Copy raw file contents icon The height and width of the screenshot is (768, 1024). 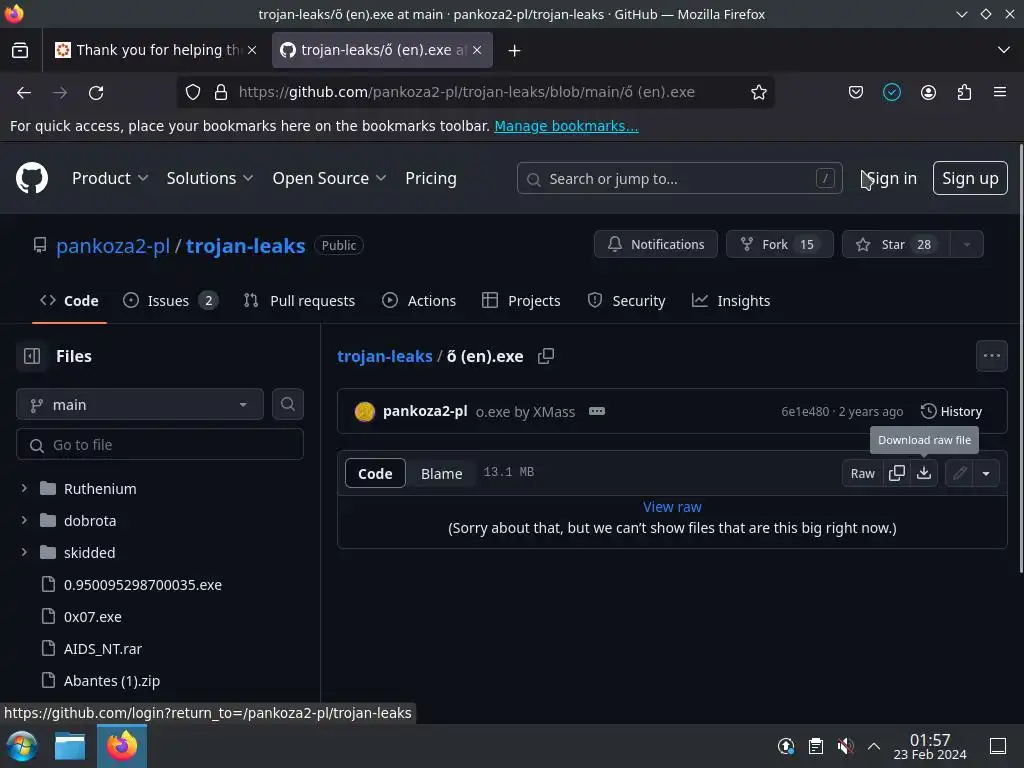coord(897,473)
